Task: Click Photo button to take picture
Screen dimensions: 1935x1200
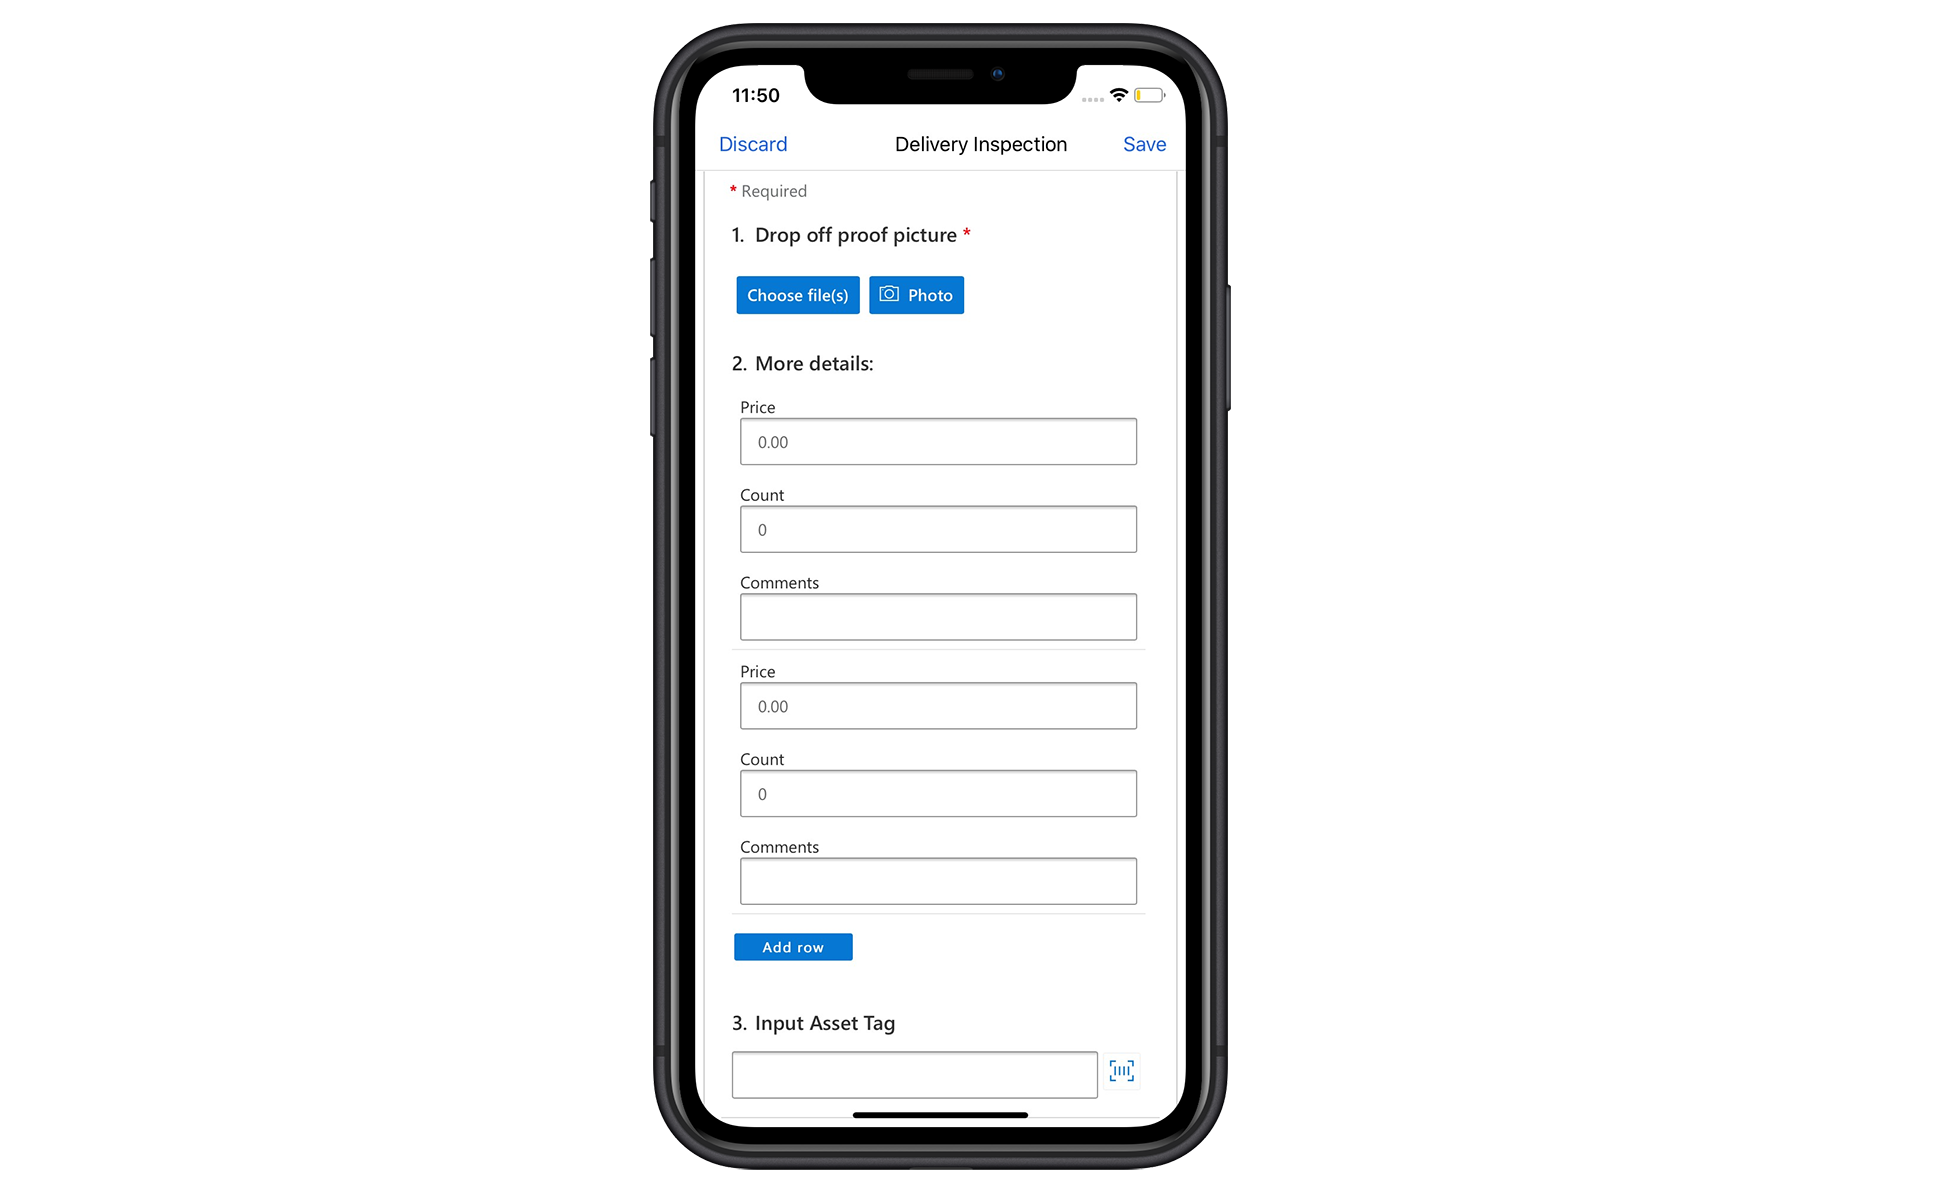Action: click(916, 294)
